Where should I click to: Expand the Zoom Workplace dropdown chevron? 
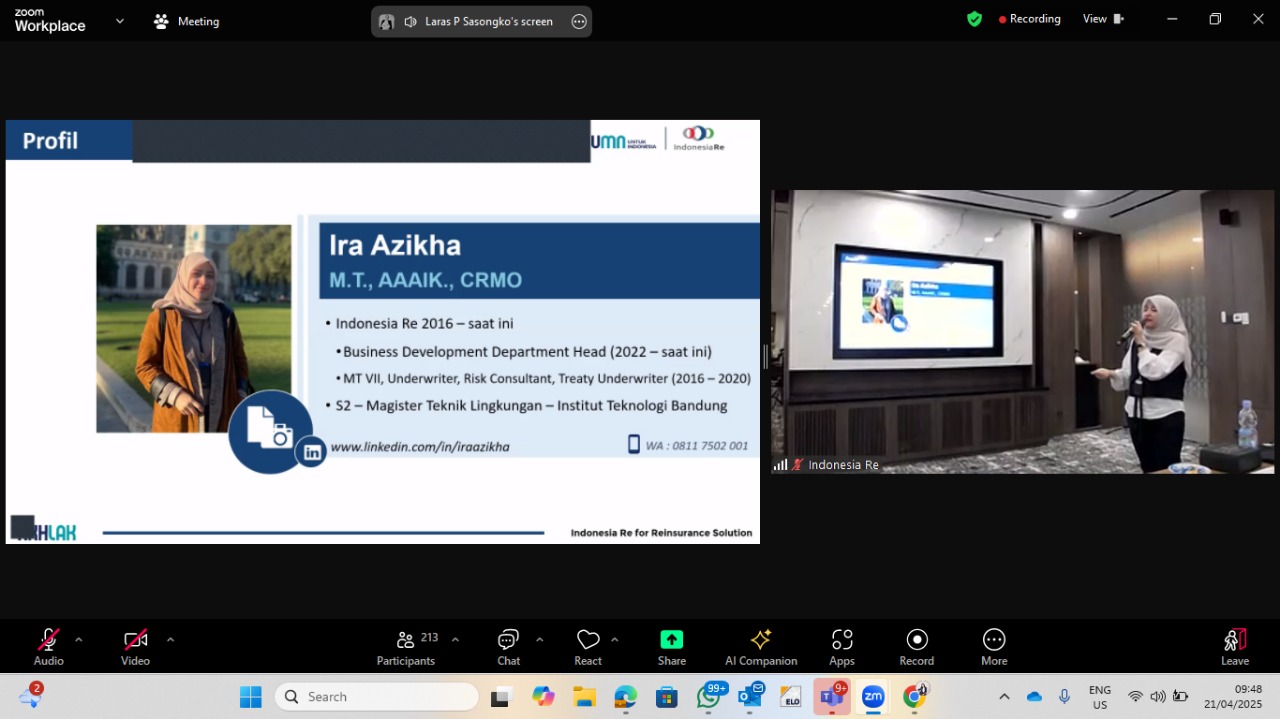[x=120, y=20]
